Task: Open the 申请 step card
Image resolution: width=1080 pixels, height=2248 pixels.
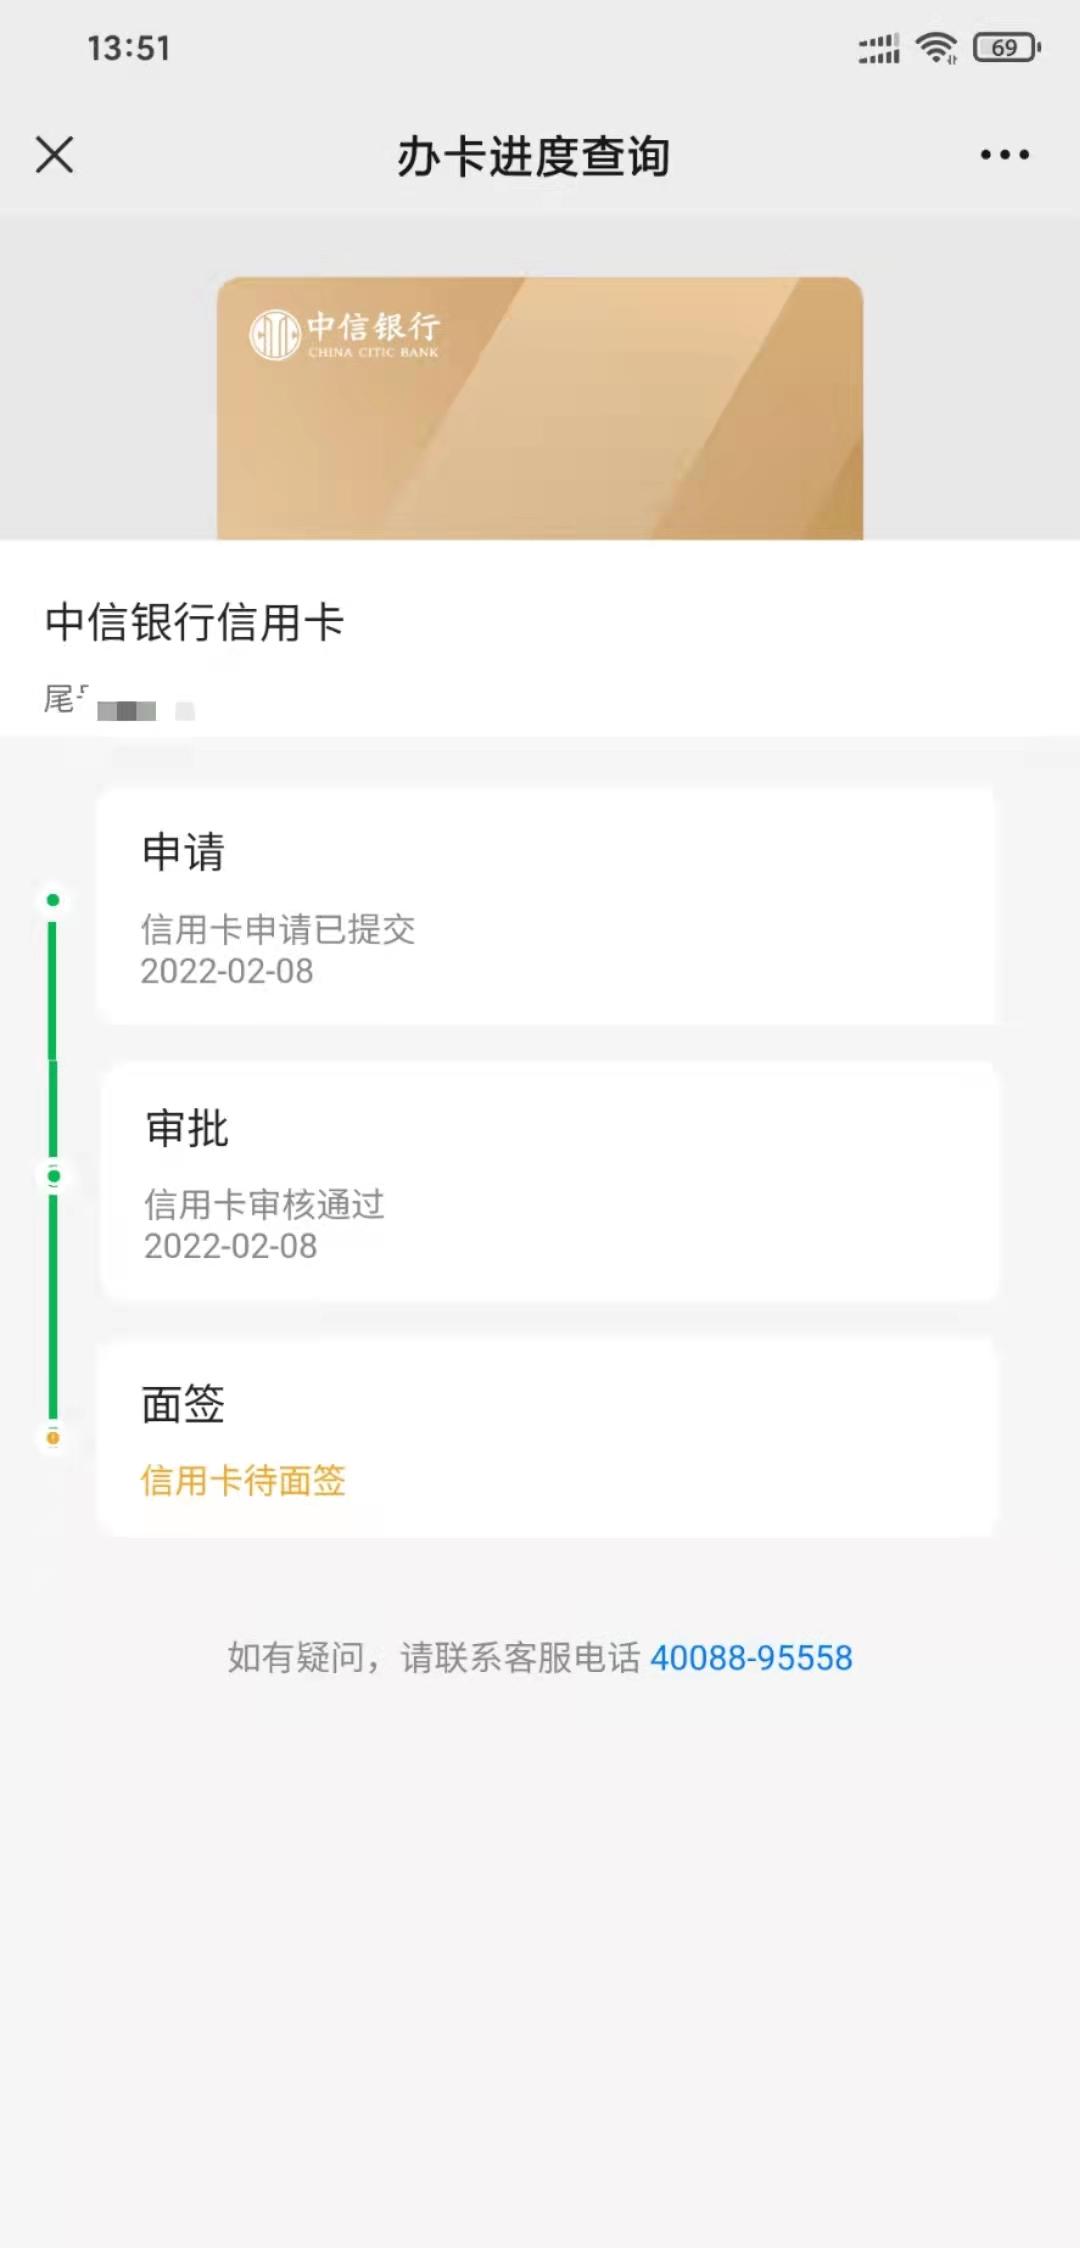Action: (x=546, y=906)
